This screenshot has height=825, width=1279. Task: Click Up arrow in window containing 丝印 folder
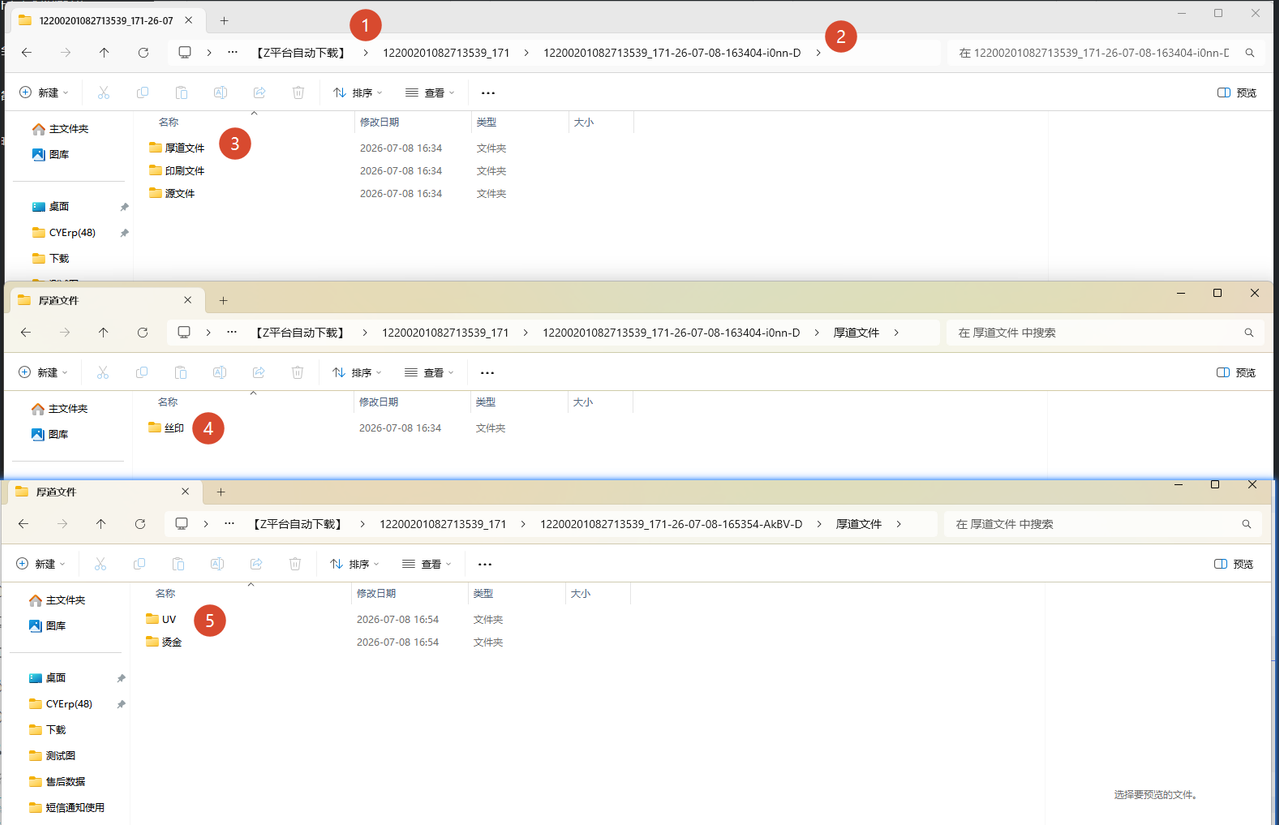click(103, 332)
